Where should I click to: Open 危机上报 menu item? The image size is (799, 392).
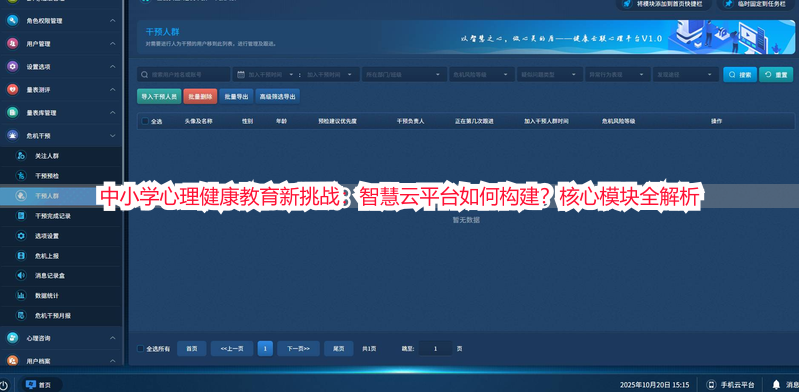[61, 256]
